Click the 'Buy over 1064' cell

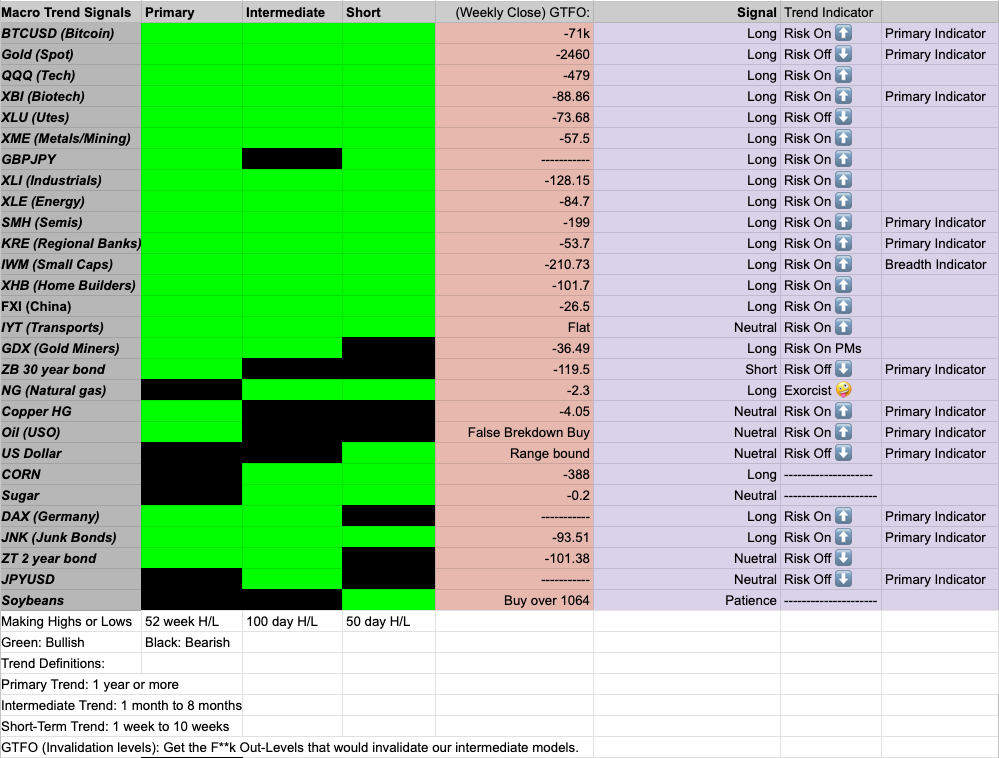pos(515,601)
